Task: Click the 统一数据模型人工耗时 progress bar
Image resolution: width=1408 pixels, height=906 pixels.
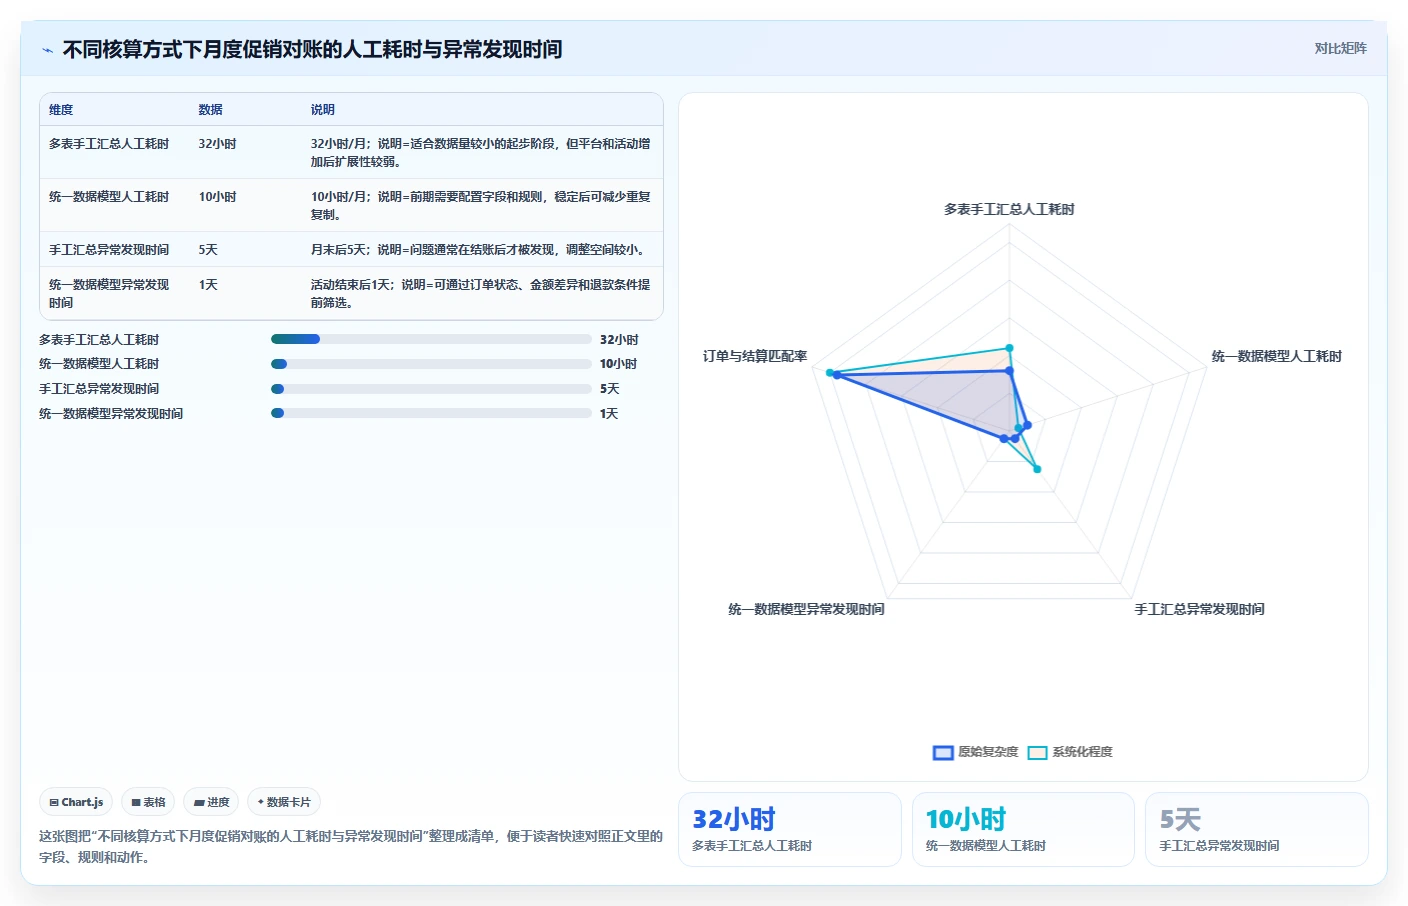Action: pos(431,364)
